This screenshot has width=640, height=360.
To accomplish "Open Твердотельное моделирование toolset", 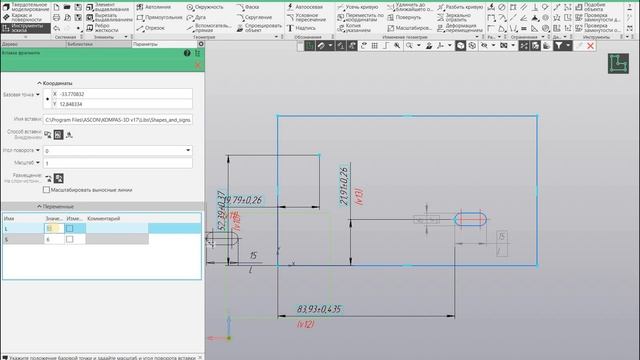I will pyautogui.click(x=26, y=7).
